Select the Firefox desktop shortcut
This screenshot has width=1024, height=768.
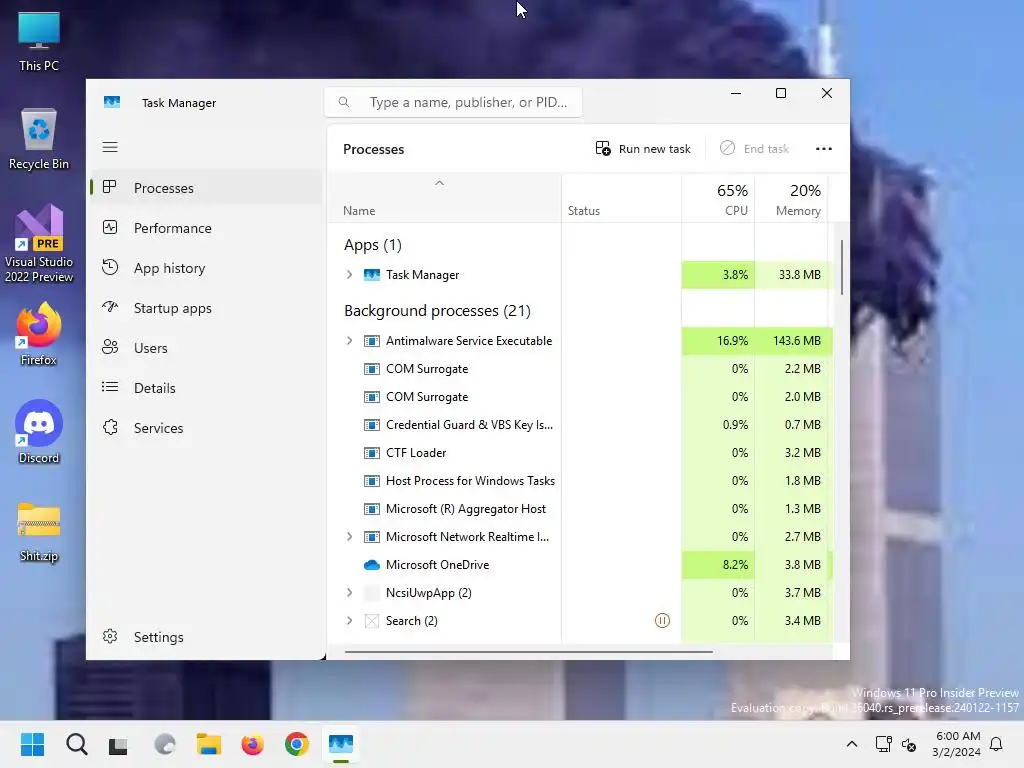[39, 334]
